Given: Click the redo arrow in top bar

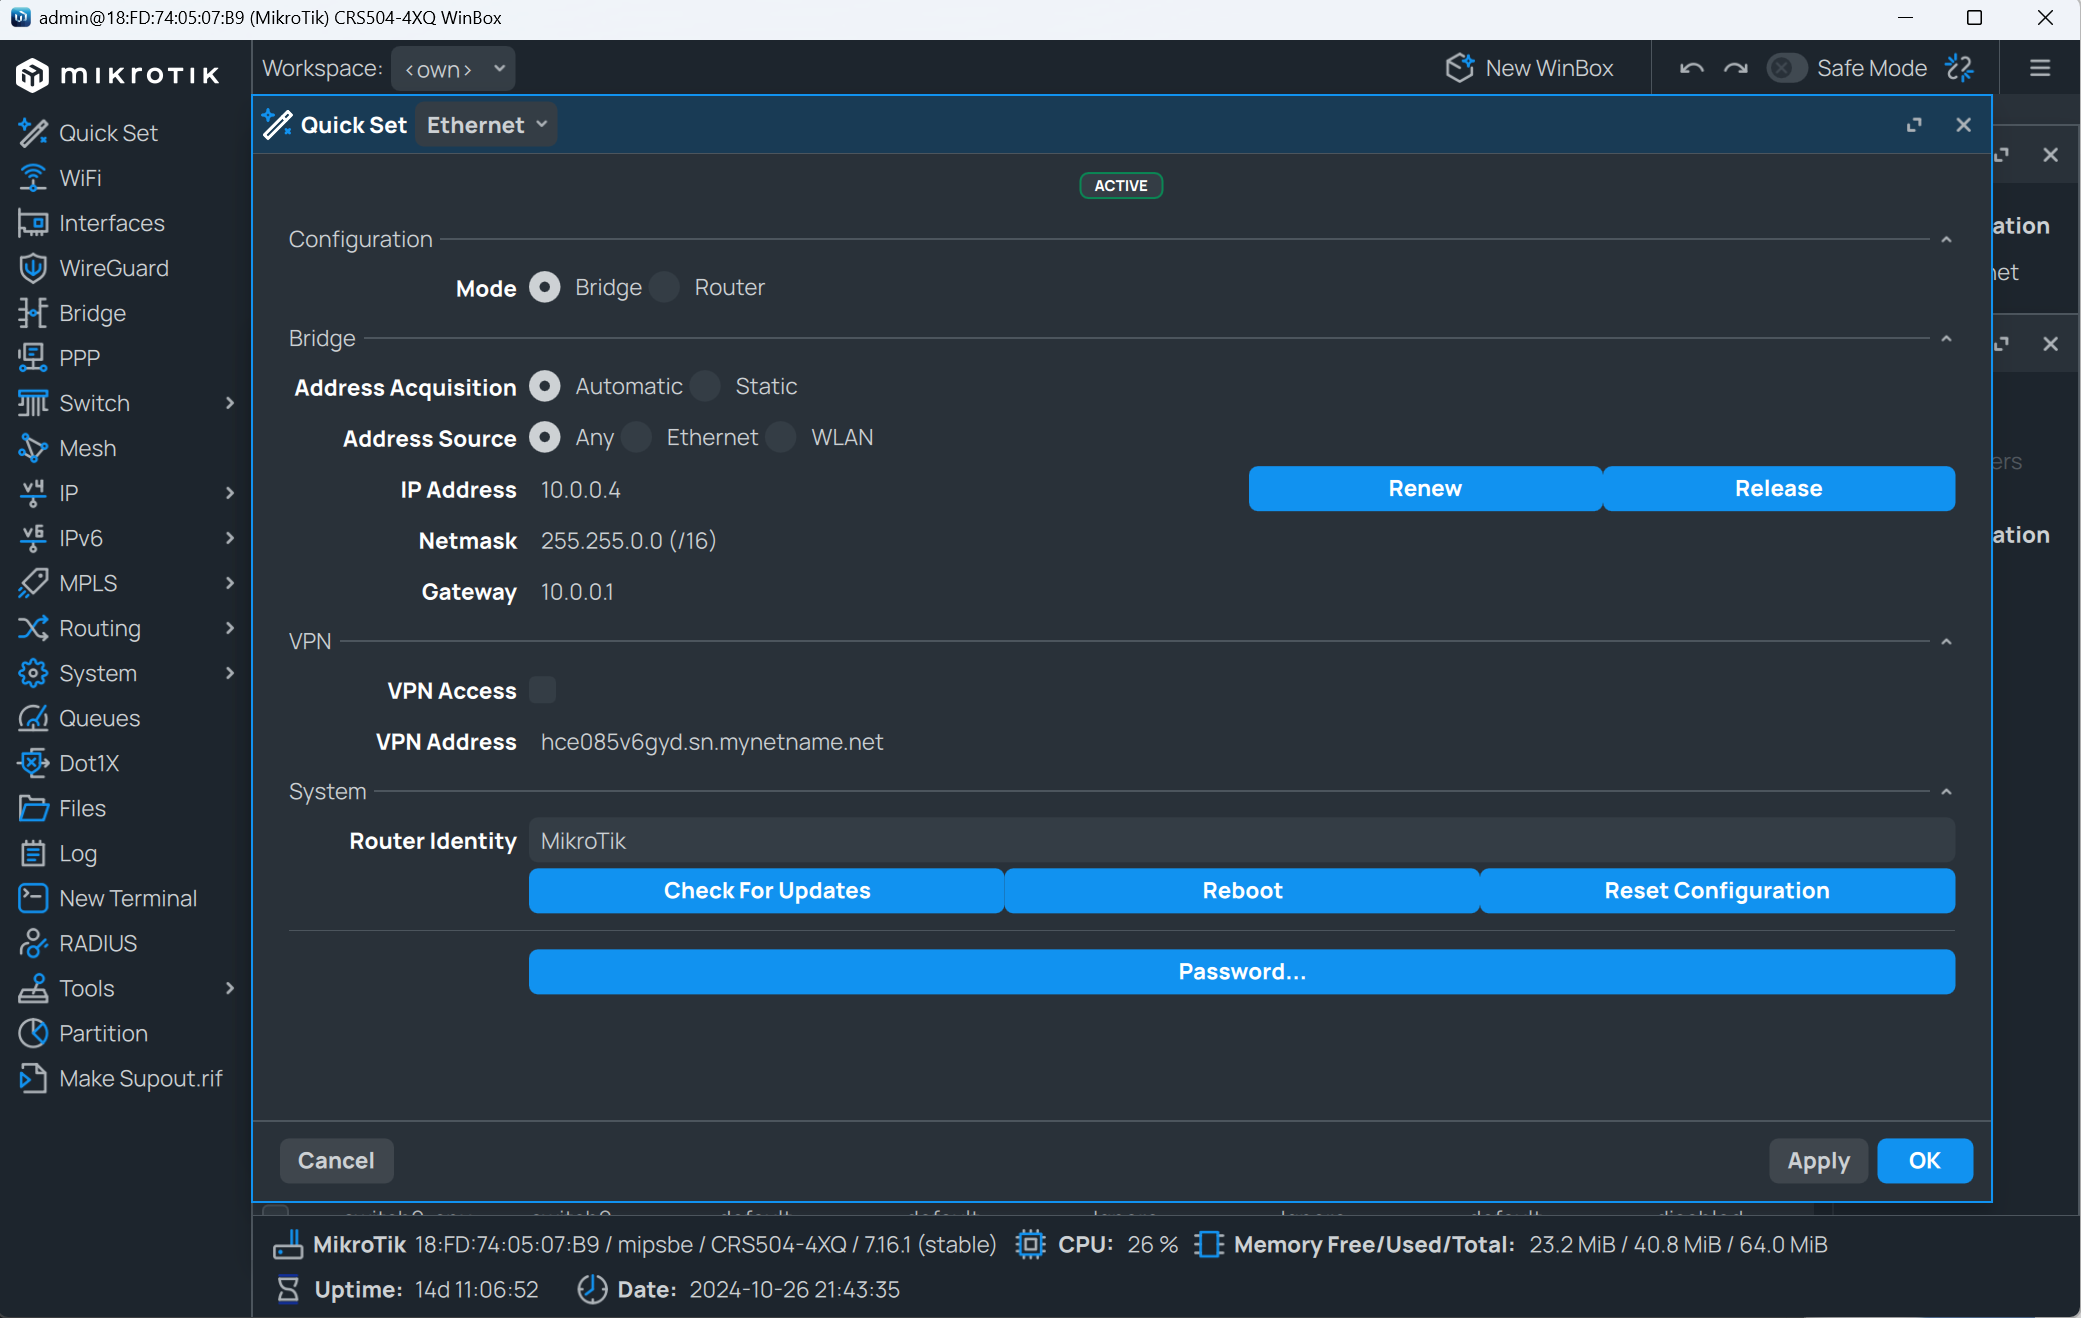Looking at the screenshot, I should [1735, 68].
